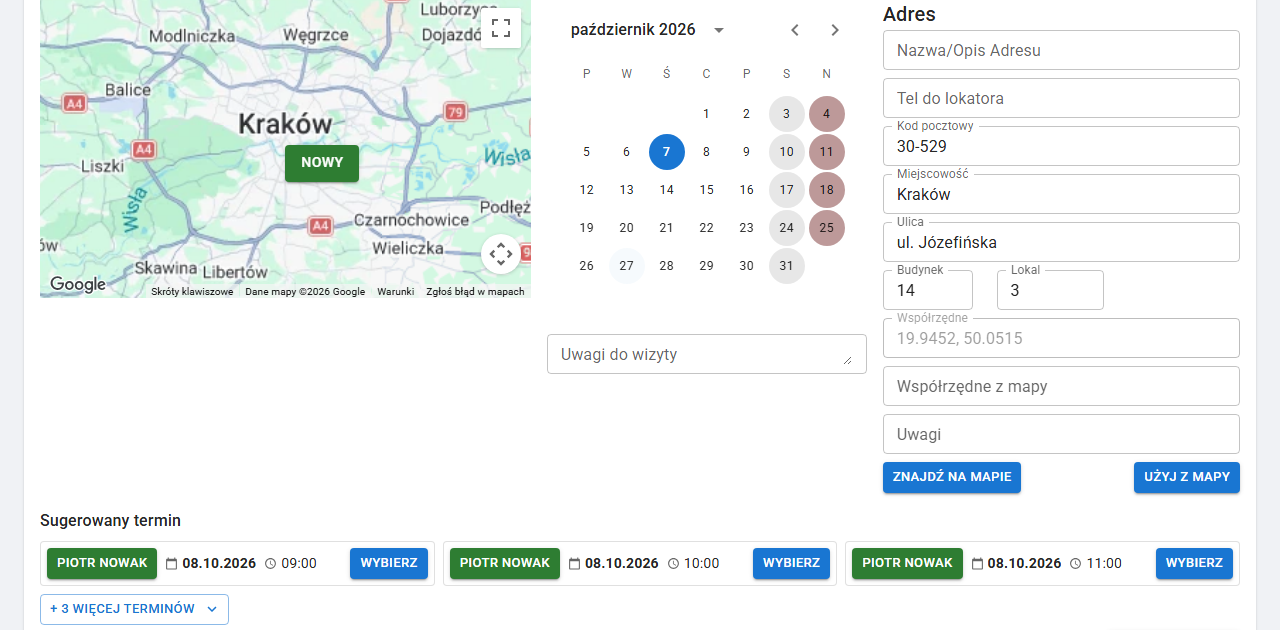Viewport: 1280px width, 630px height.
Task: Expand + 3 WIĘCEJ TERMINÓW list
Action: pos(134,609)
